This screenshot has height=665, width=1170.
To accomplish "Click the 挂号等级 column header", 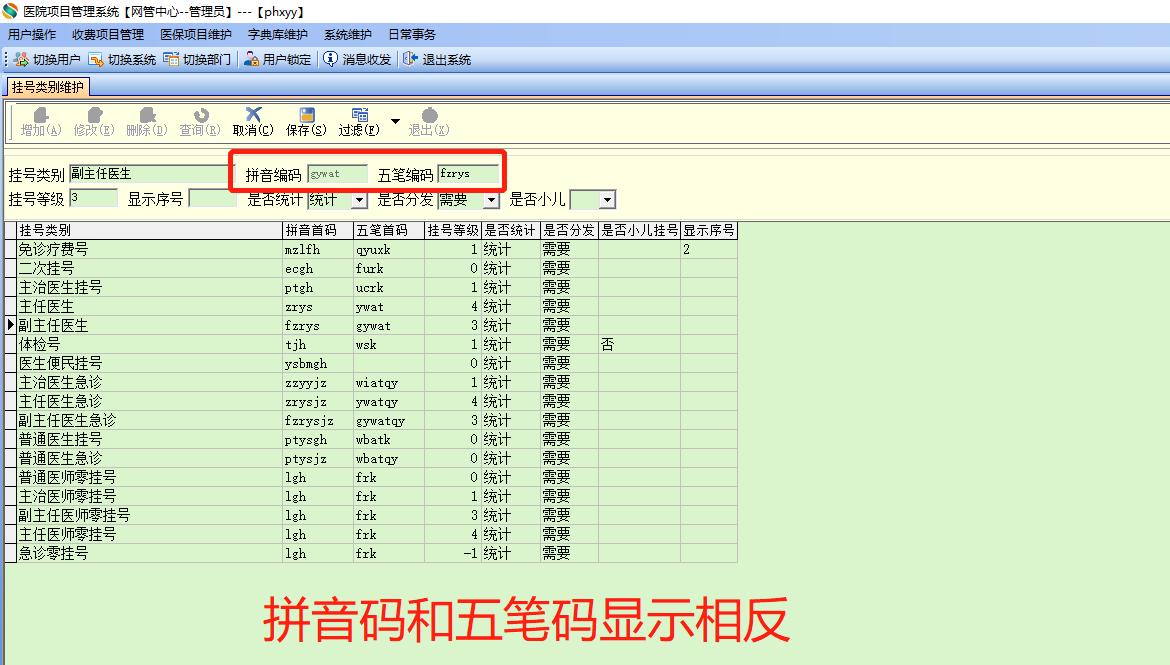I will pos(453,231).
